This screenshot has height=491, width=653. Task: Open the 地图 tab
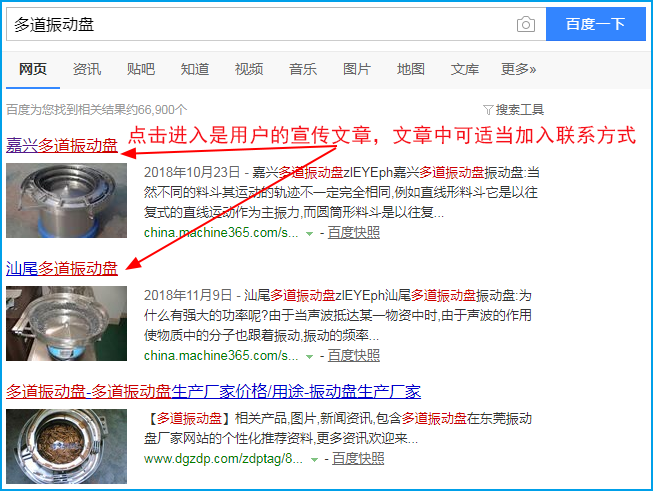pos(411,69)
